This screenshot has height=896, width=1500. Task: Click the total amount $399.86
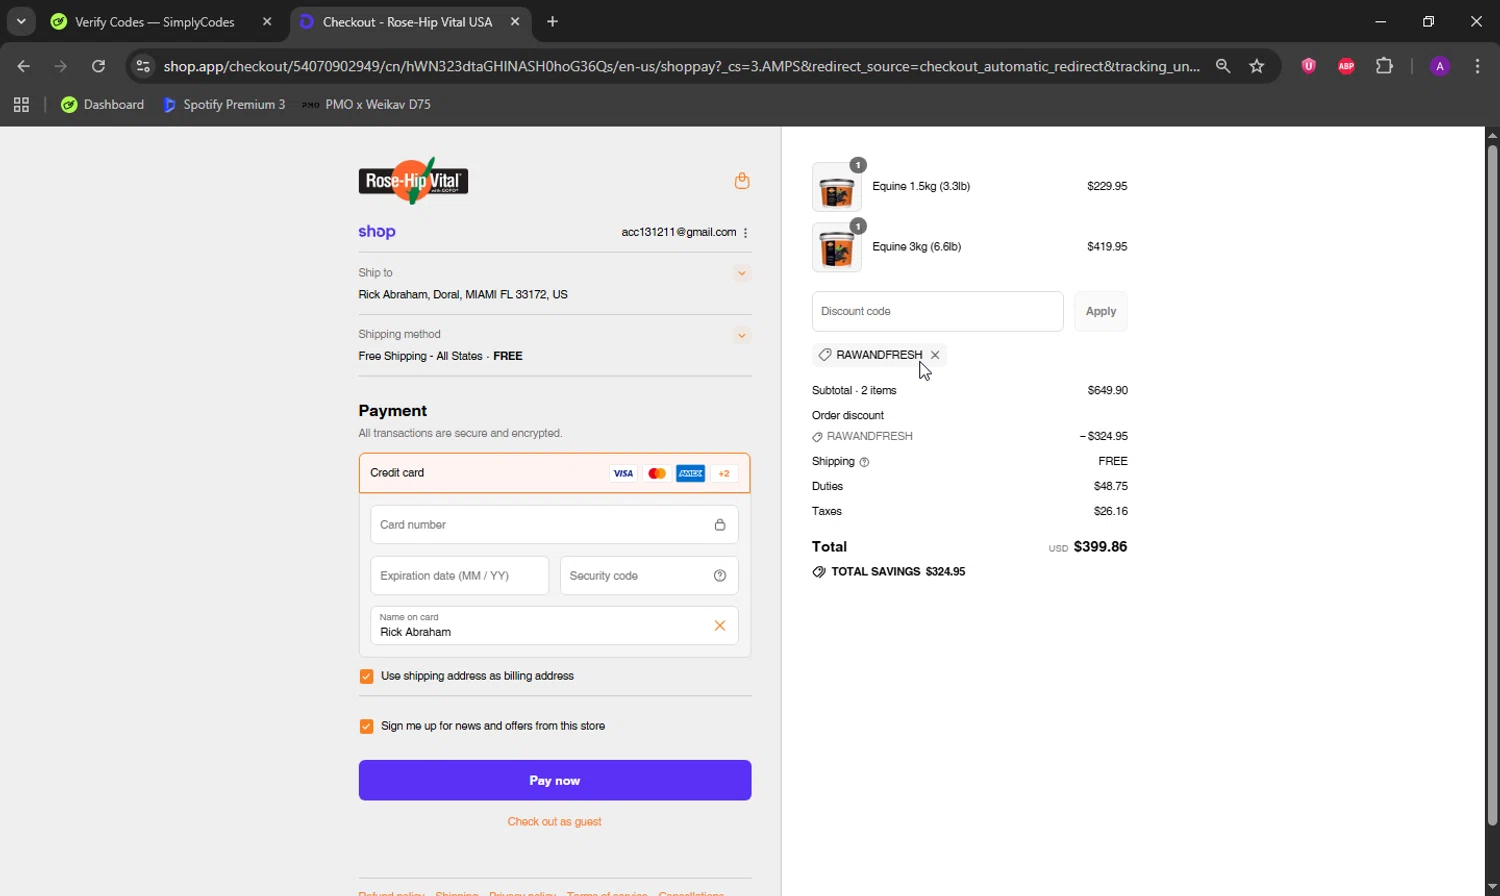(1100, 547)
